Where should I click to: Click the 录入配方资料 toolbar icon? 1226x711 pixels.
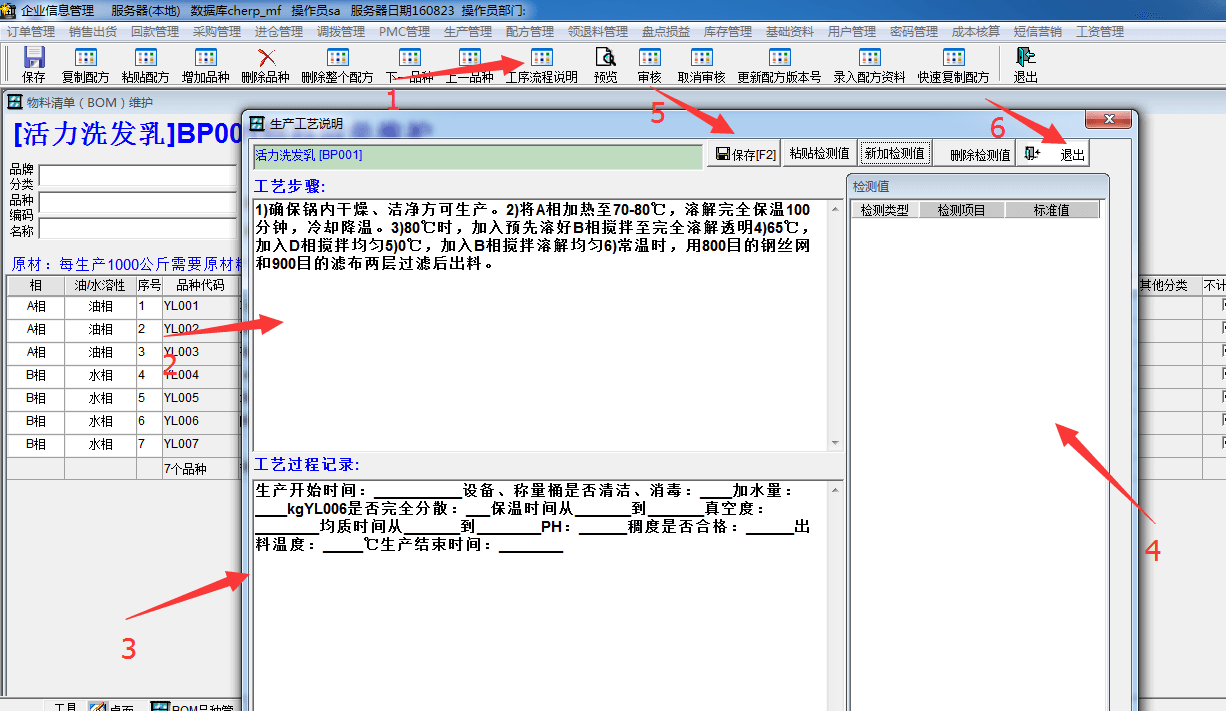(x=869, y=58)
